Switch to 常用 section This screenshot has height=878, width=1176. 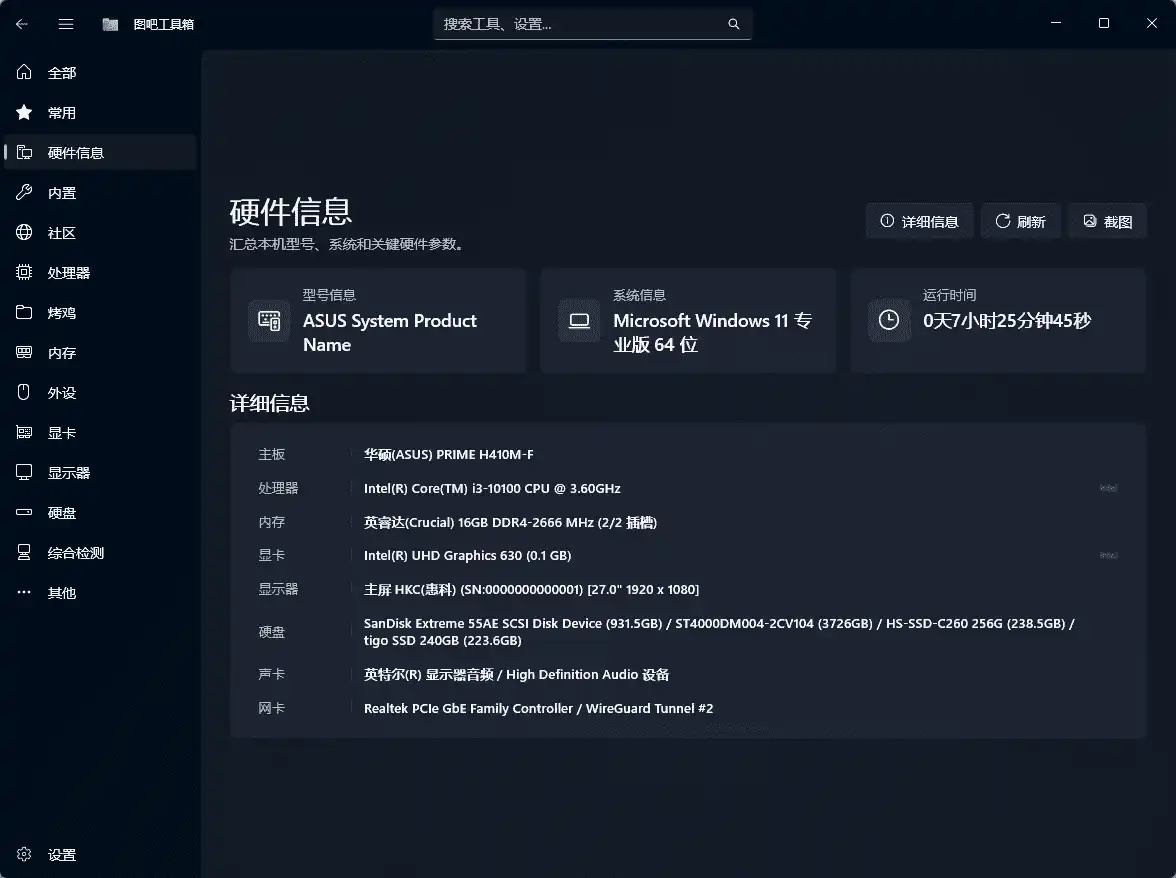pyautogui.click(x=100, y=112)
